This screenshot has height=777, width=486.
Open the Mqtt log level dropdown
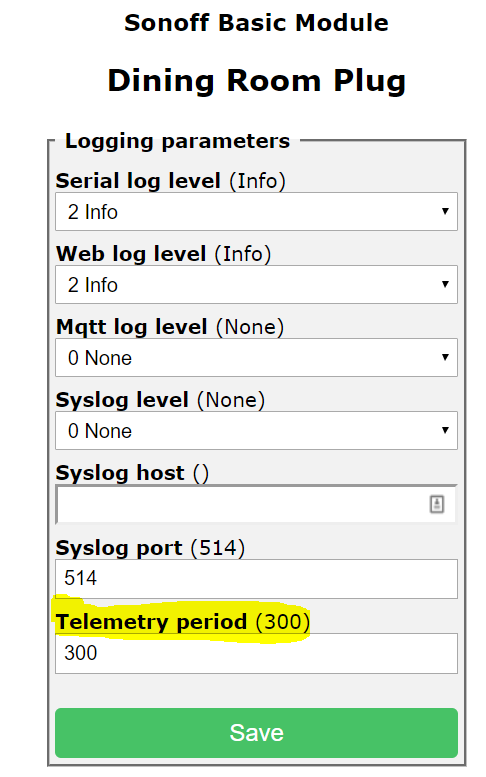[256, 357]
